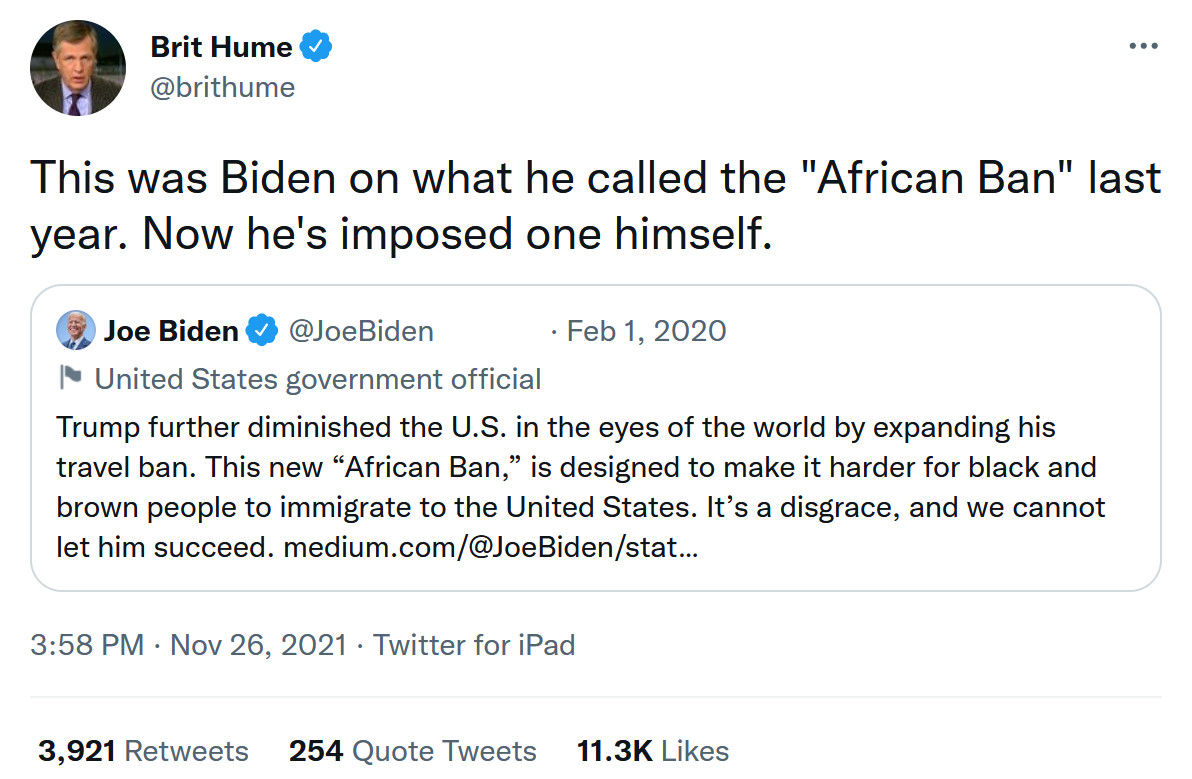Select the Joe Biden name in quoted tweet
The width and height of the screenshot is (1192, 779).
171,331
